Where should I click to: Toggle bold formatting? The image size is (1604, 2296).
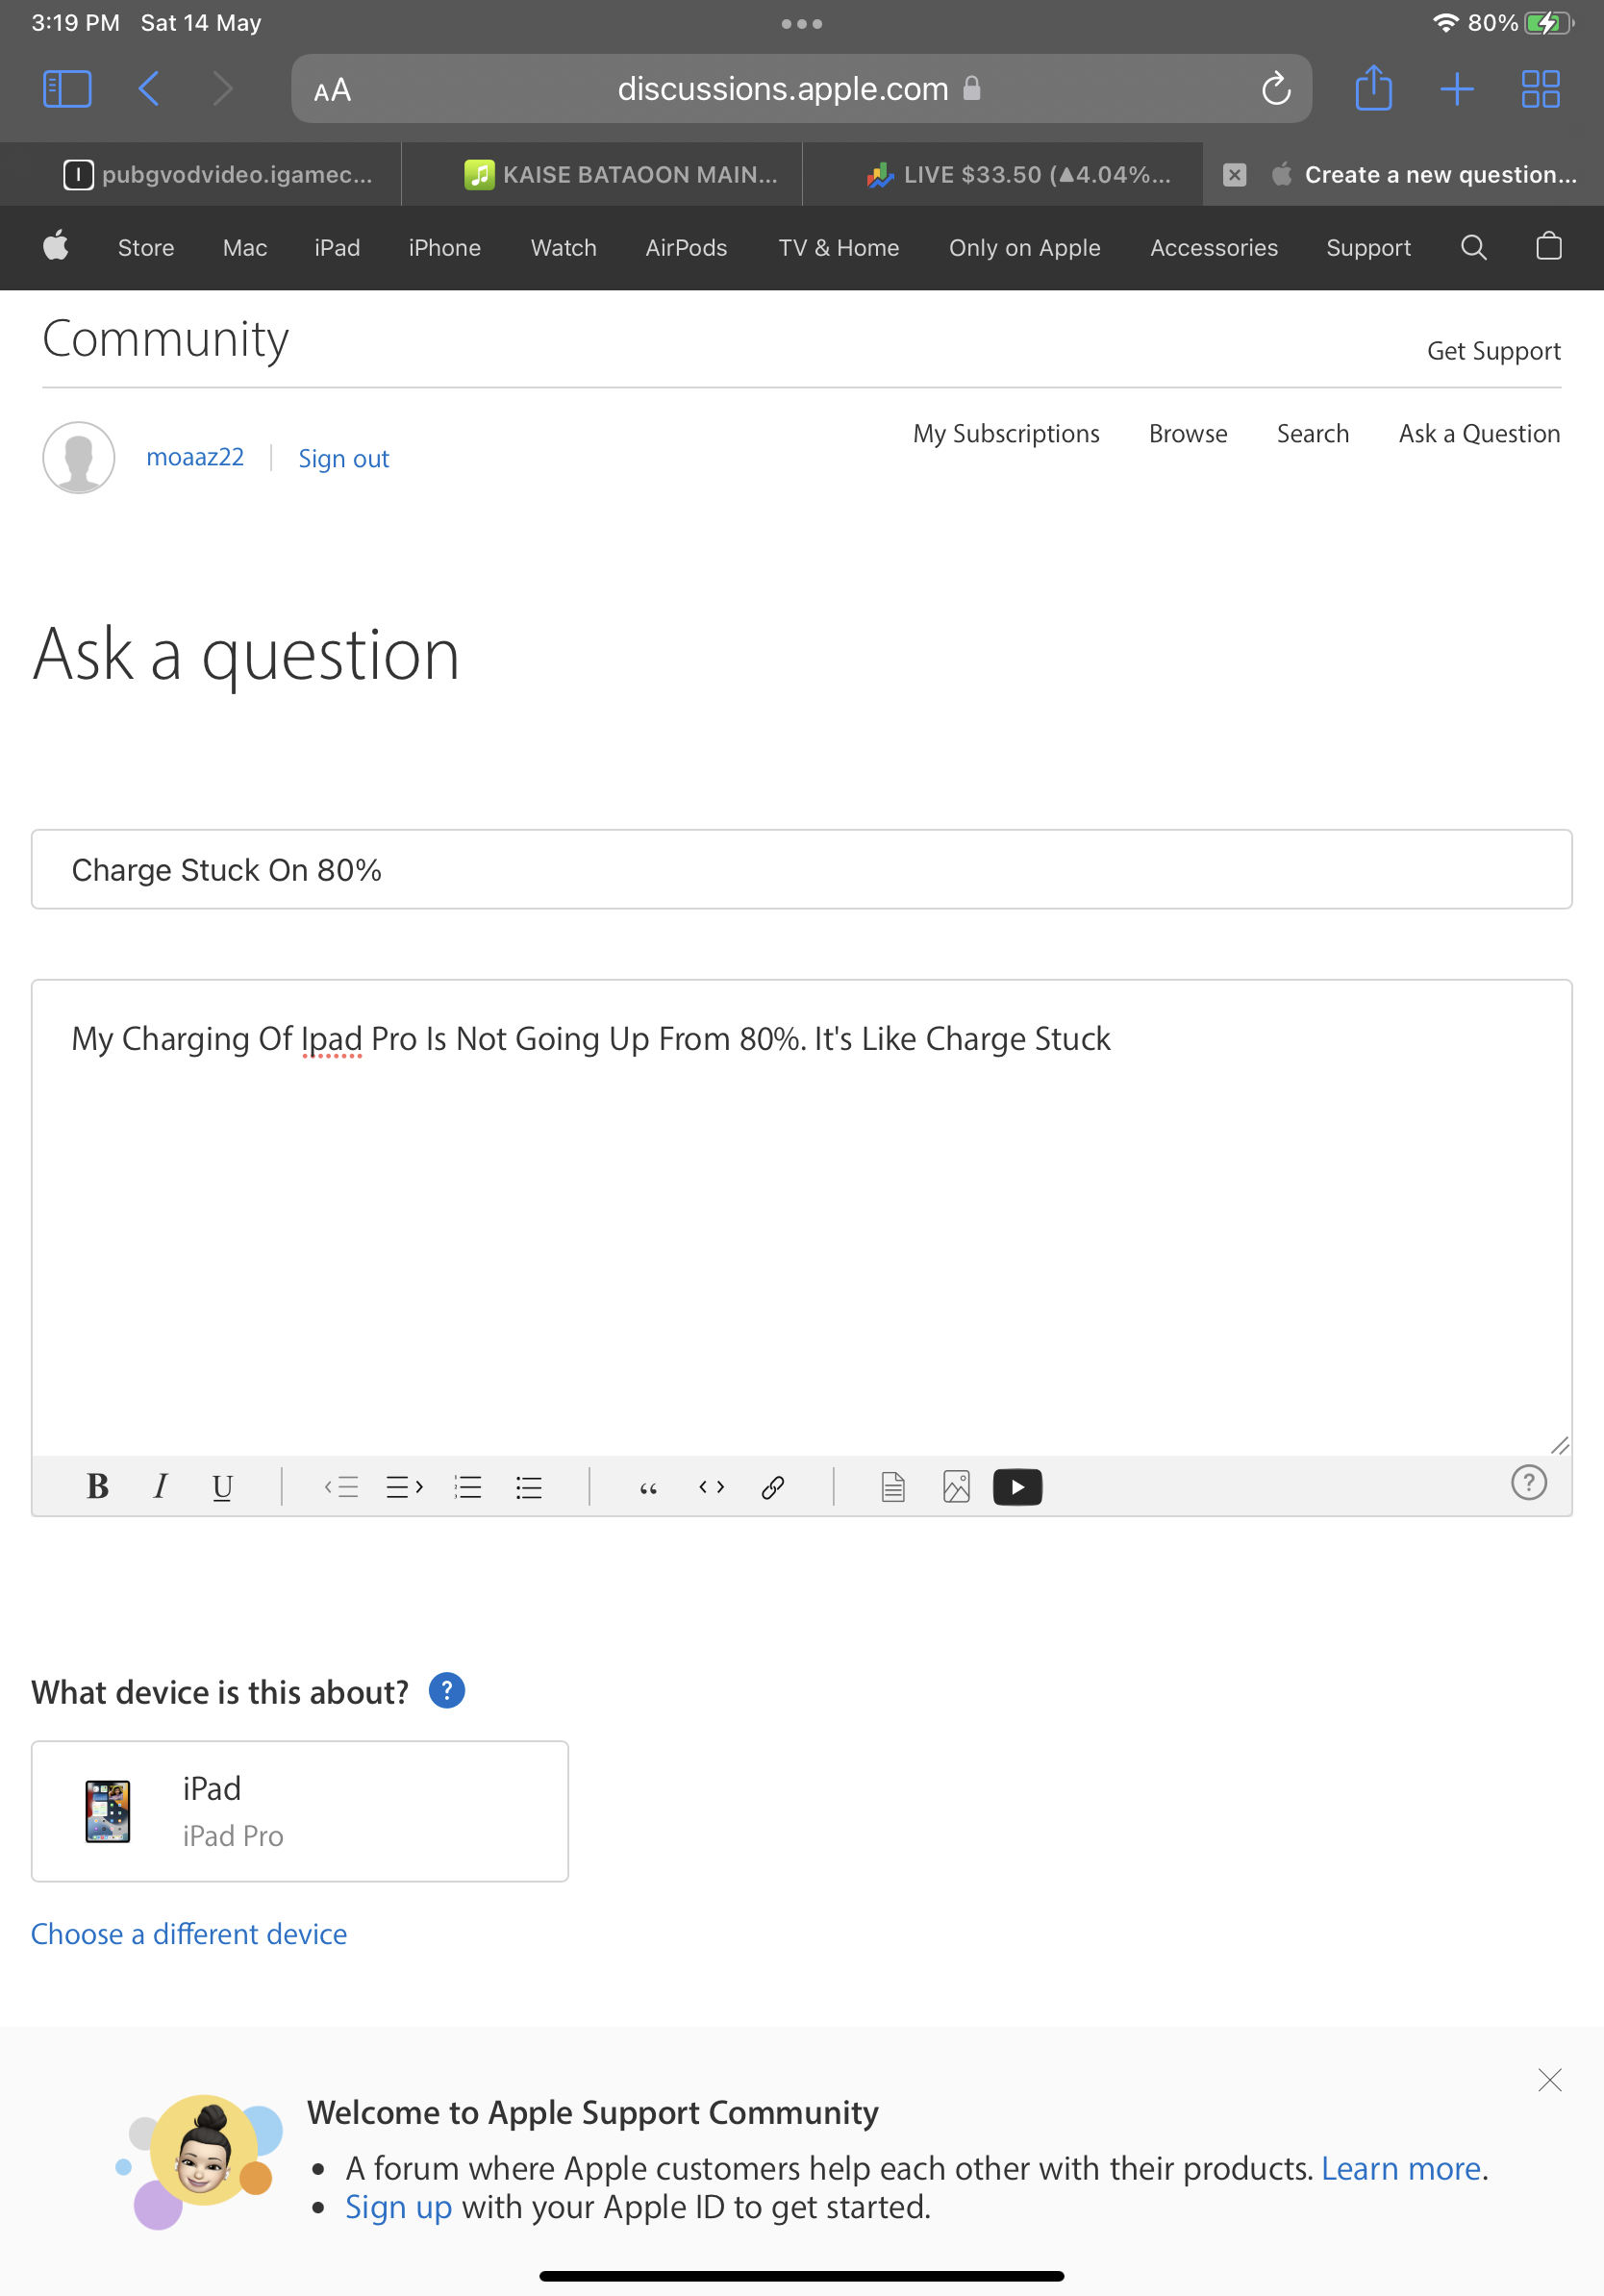[x=98, y=1487]
